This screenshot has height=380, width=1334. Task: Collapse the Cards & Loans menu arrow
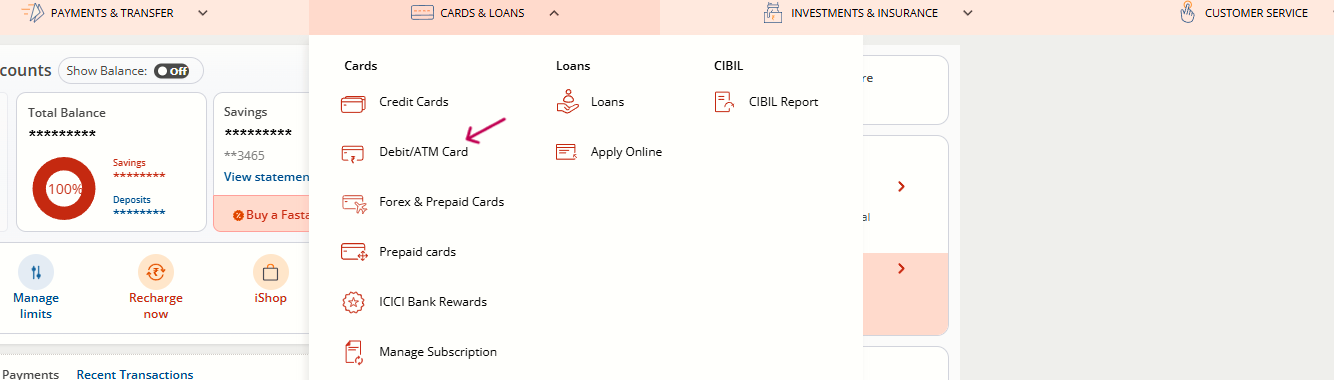[x=554, y=13]
